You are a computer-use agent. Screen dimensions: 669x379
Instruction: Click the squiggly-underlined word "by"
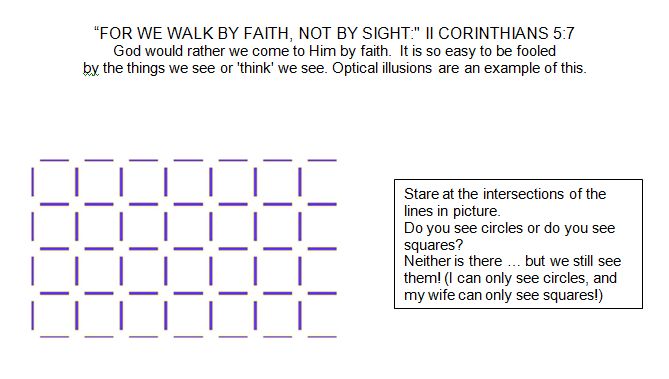[91, 68]
